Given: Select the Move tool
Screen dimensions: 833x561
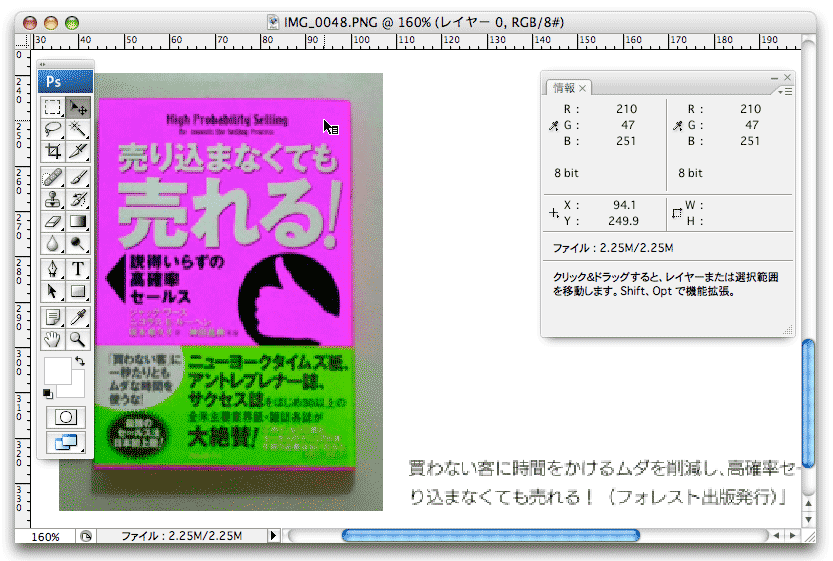Looking at the screenshot, I should click(78, 108).
